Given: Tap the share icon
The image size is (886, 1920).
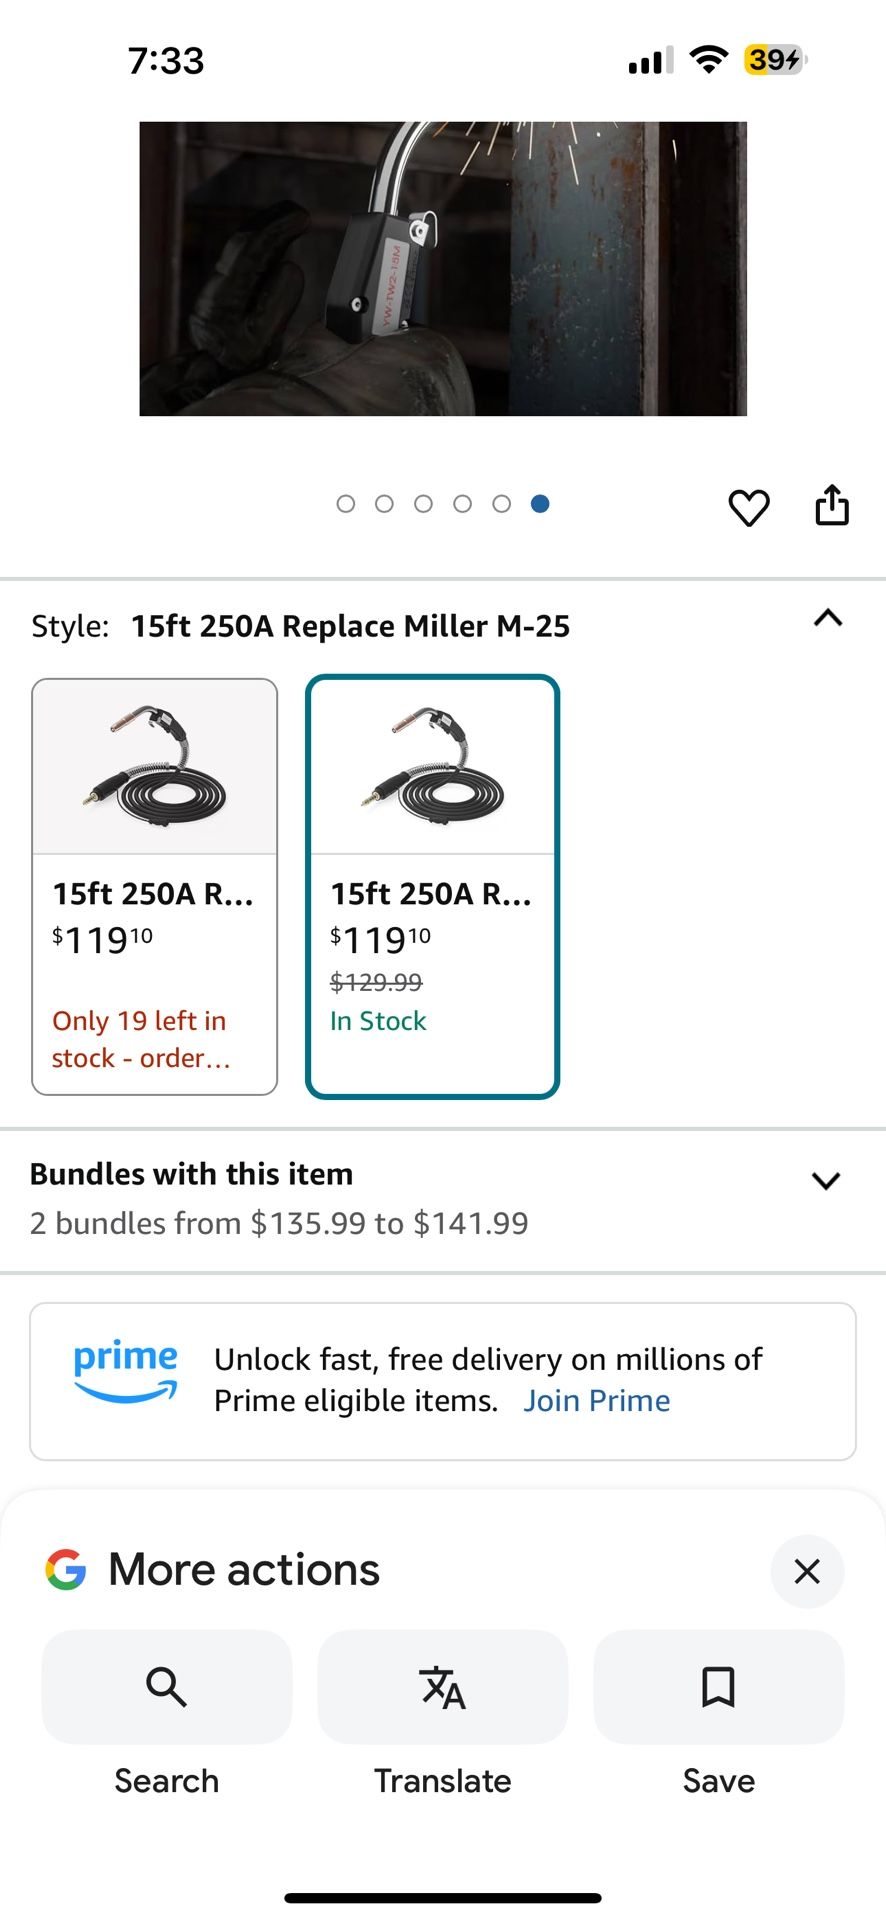Looking at the screenshot, I should 831,505.
